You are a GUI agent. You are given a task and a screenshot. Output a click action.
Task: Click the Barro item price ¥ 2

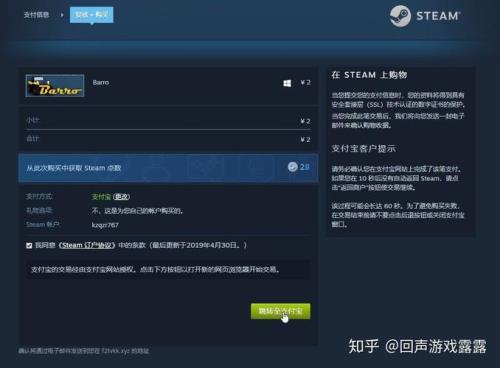coord(305,82)
